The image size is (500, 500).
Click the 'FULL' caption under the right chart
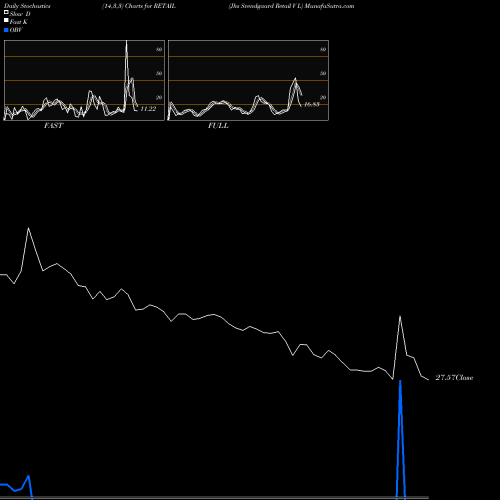218,126
